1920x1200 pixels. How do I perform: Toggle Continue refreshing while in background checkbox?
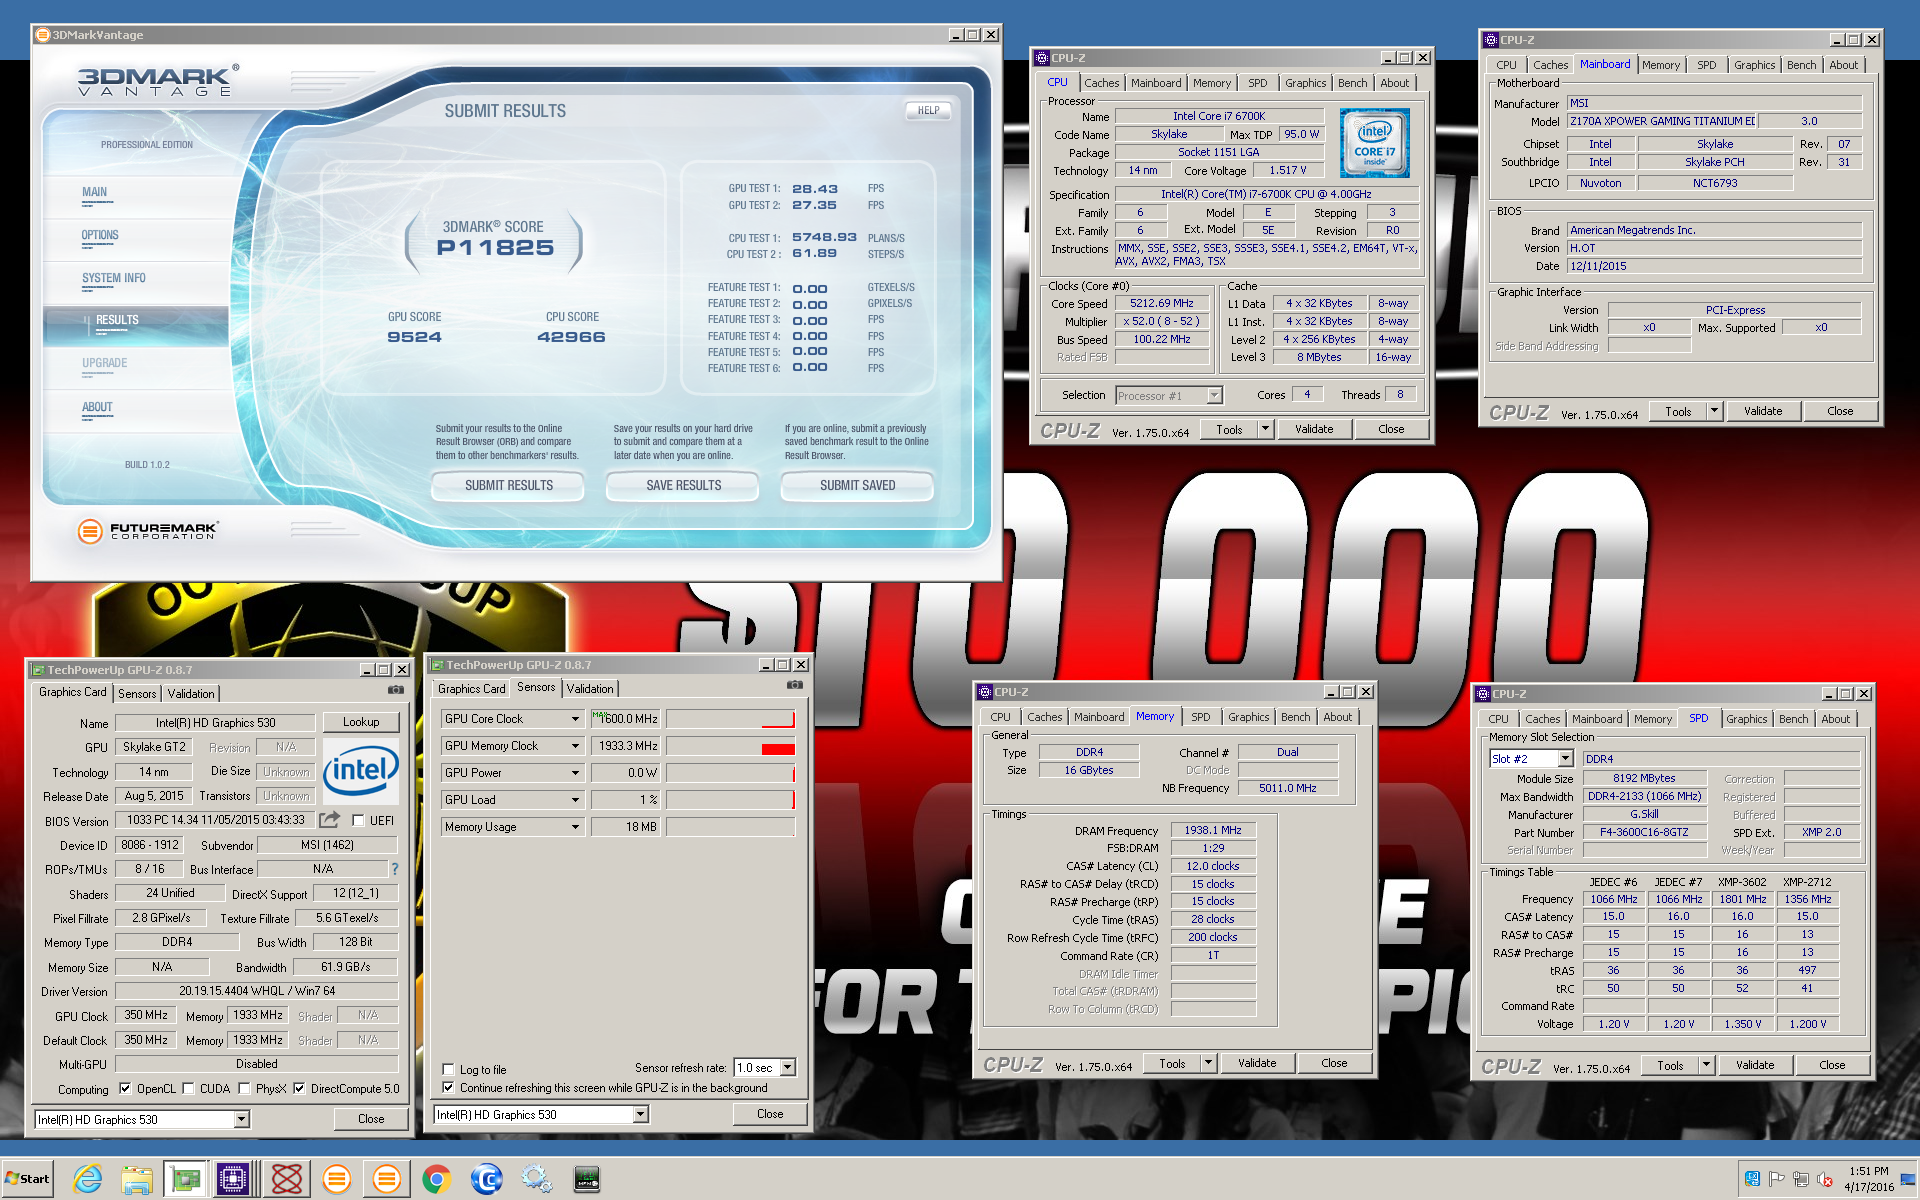(x=448, y=1088)
